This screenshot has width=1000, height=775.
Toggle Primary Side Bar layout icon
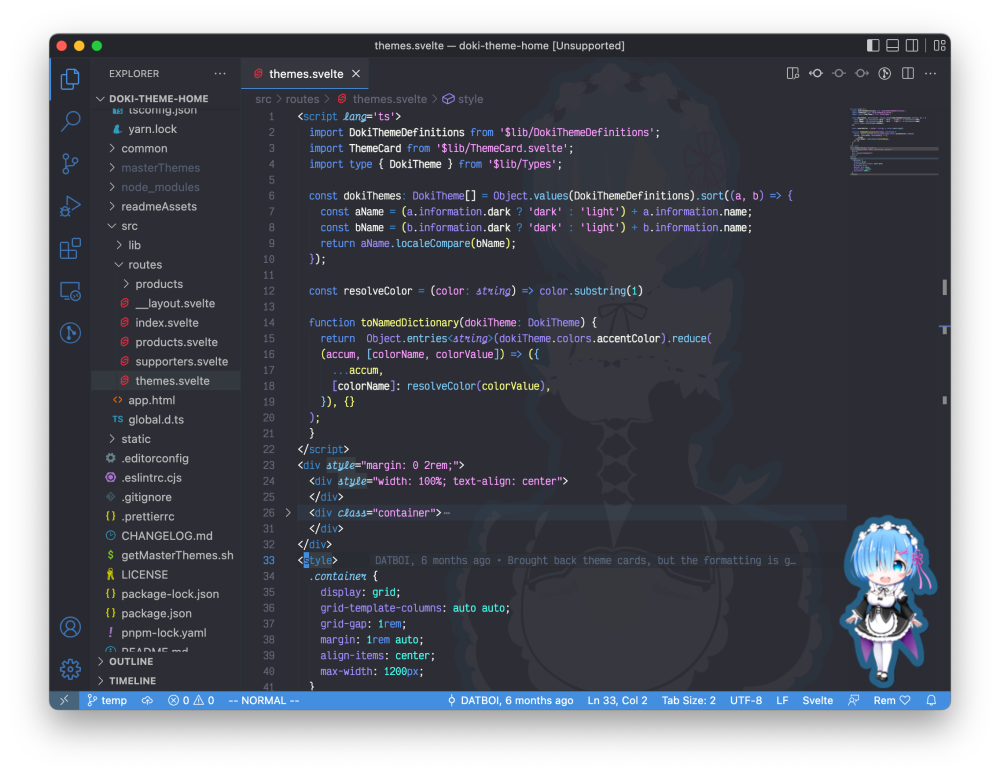coord(873,45)
